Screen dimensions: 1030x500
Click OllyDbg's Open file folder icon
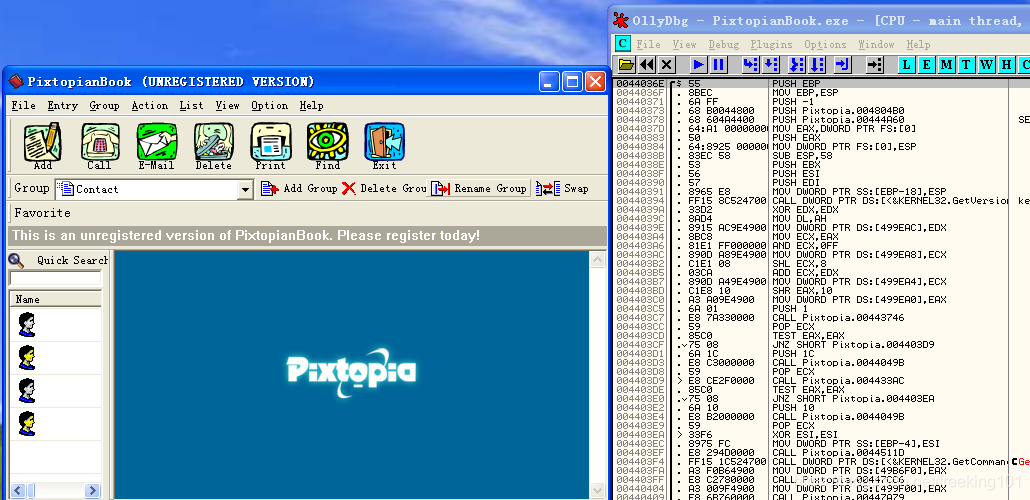(627, 64)
